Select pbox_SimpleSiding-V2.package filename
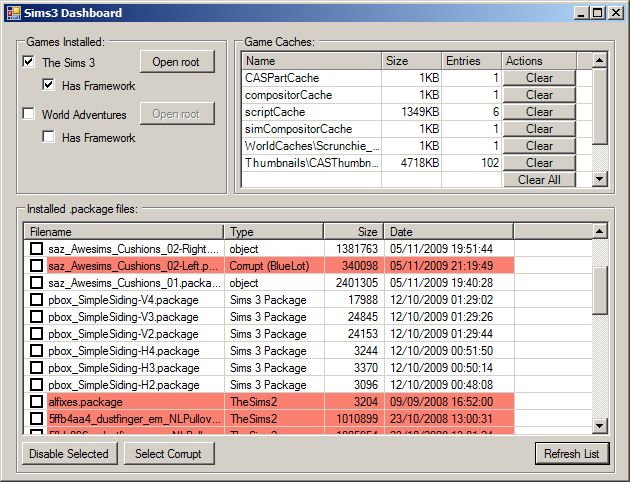630x482 pixels. point(123,334)
